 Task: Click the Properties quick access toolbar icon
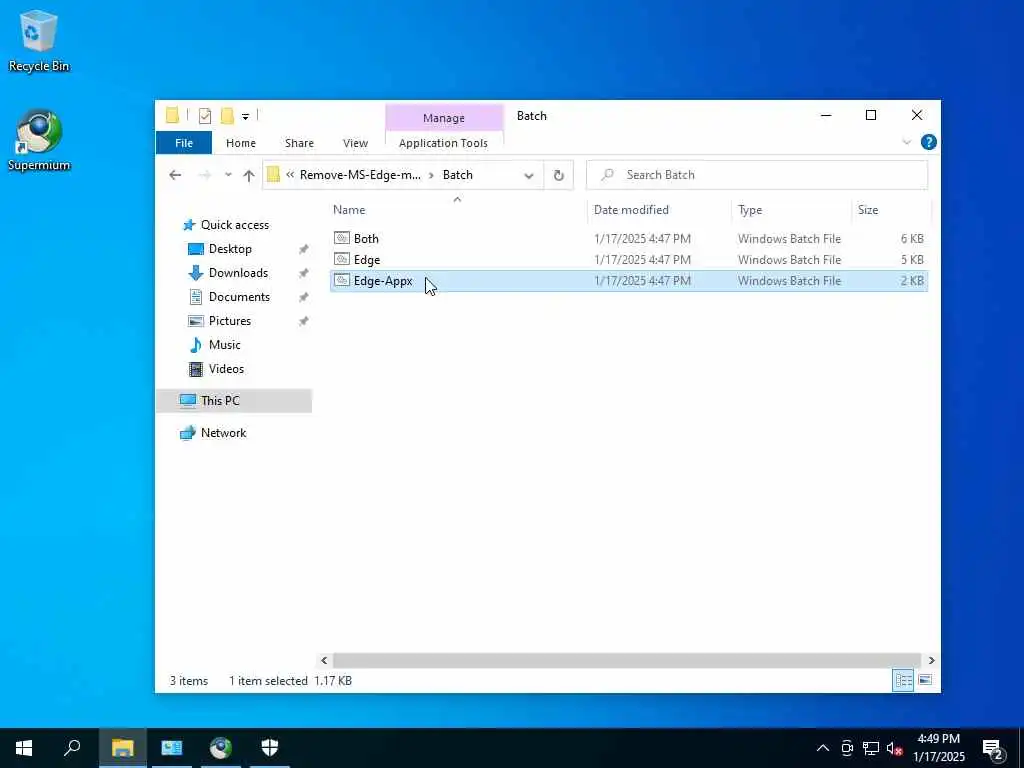[205, 116]
